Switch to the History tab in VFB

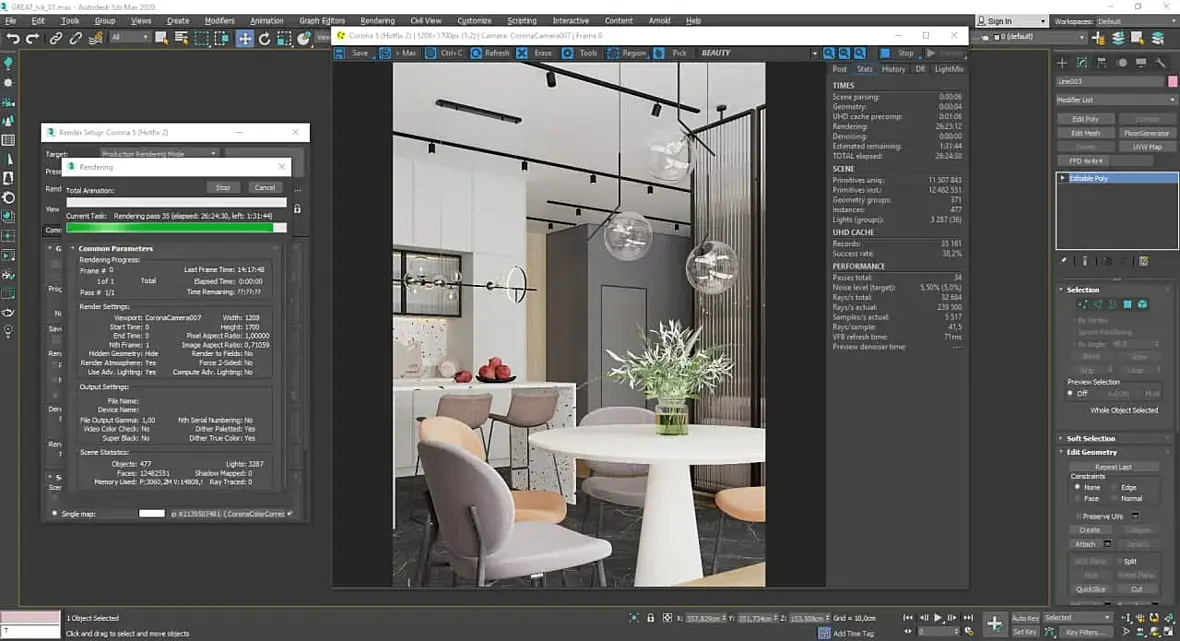893,69
